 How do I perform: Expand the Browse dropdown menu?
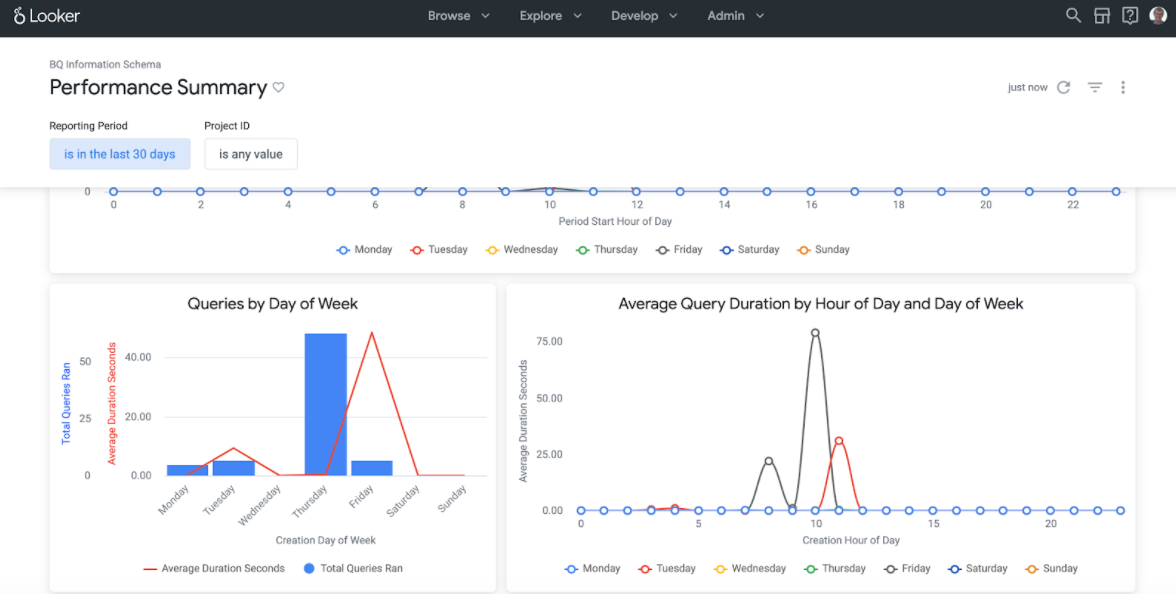458,16
